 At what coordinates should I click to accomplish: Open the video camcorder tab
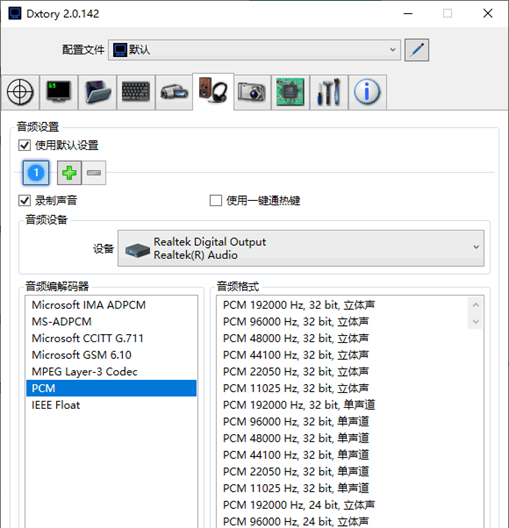click(x=174, y=92)
